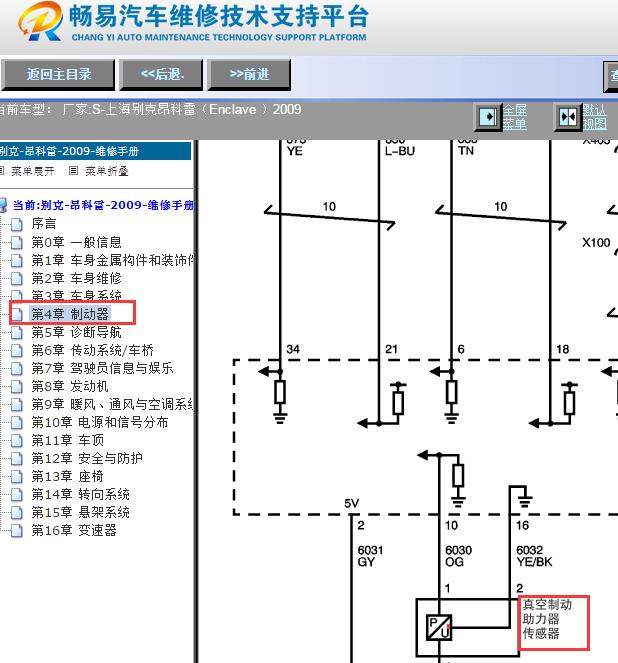
Task: Click the page icon next to 第16章 变速器
Action: [16, 531]
